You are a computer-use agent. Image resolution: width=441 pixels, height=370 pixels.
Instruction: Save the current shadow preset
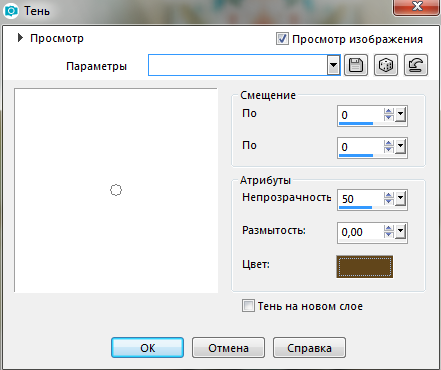[356, 65]
